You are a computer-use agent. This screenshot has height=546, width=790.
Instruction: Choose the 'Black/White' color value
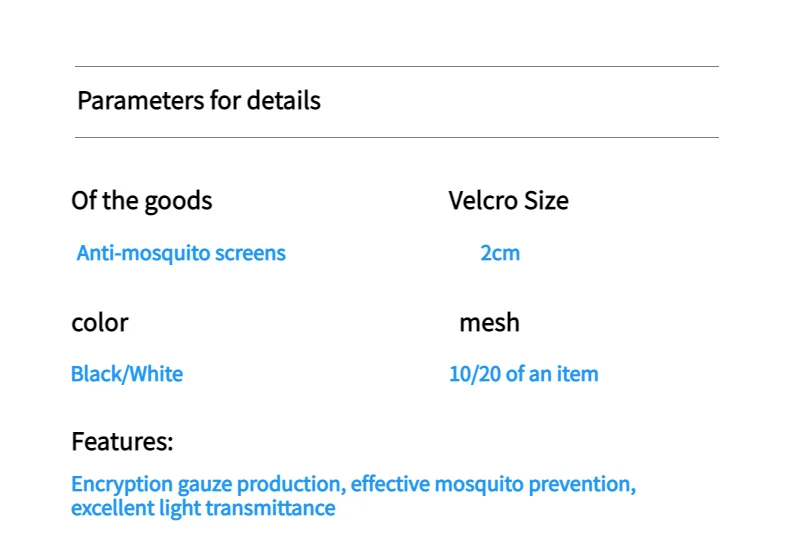pyautogui.click(x=127, y=375)
